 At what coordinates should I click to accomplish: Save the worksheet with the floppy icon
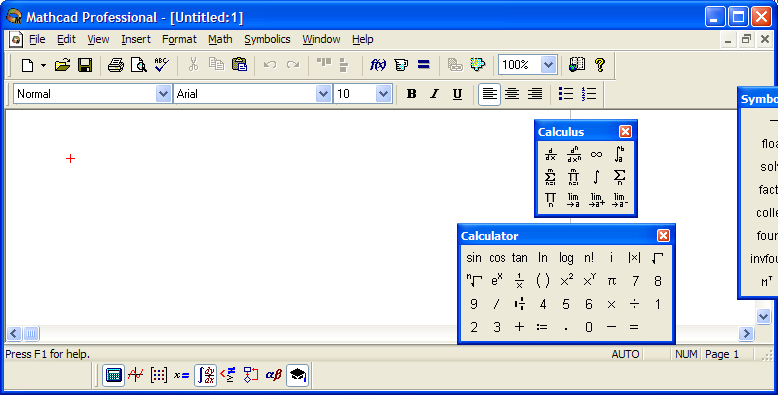point(85,65)
